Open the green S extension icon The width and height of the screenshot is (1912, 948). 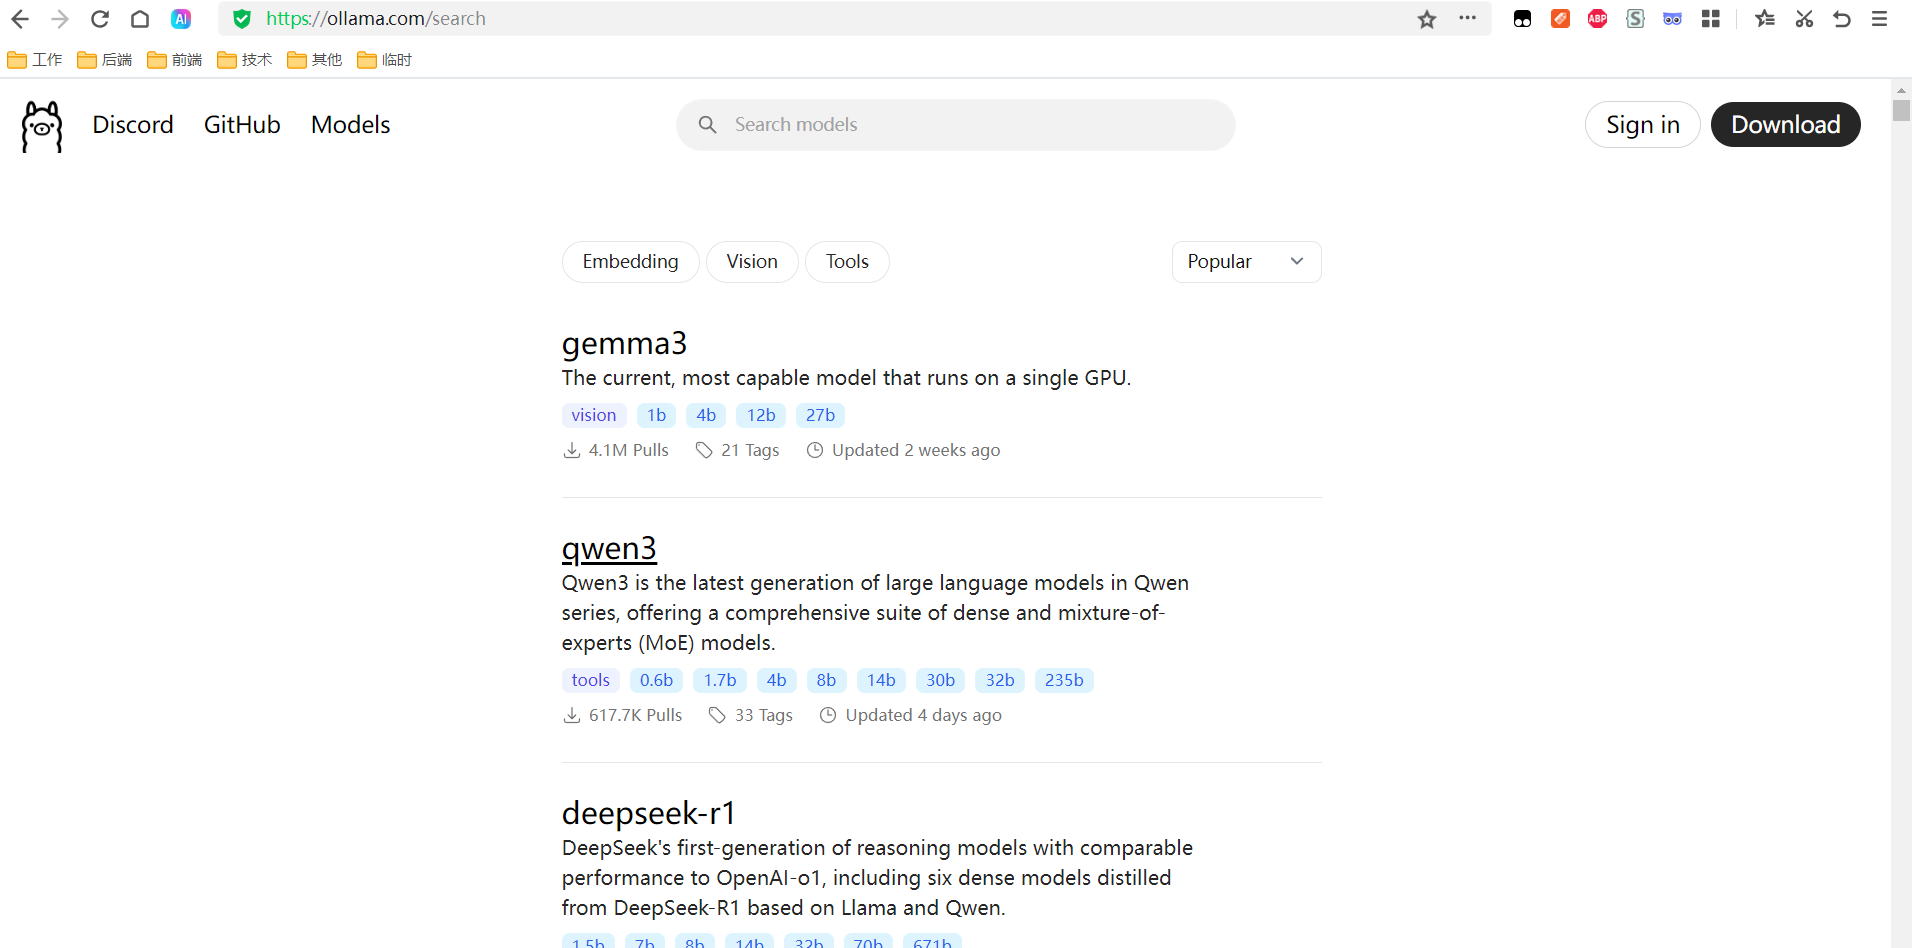tap(1635, 19)
